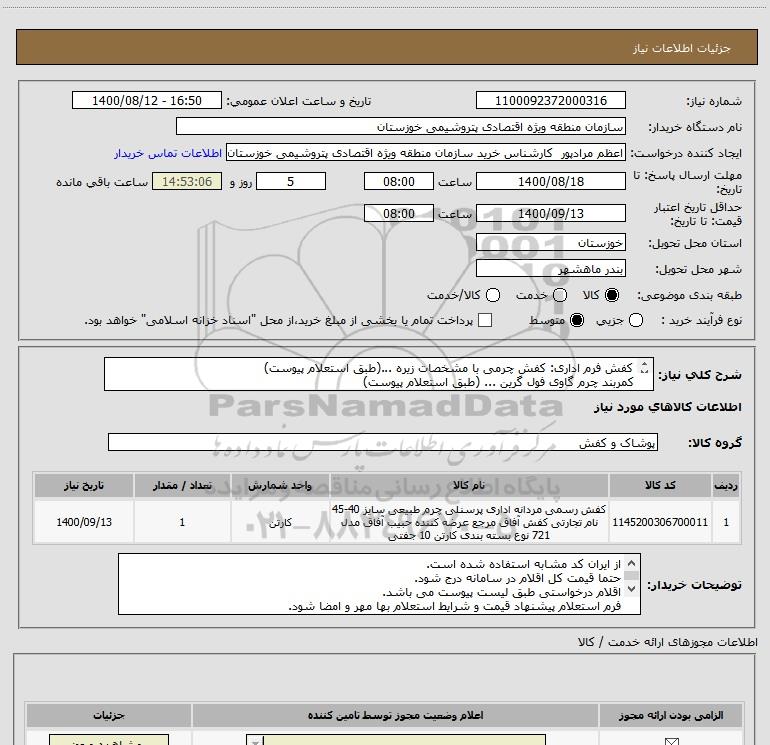Click the buyer notes scrollbar down arrow
The width and height of the screenshot is (770, 745).
[x=632, y=588]
